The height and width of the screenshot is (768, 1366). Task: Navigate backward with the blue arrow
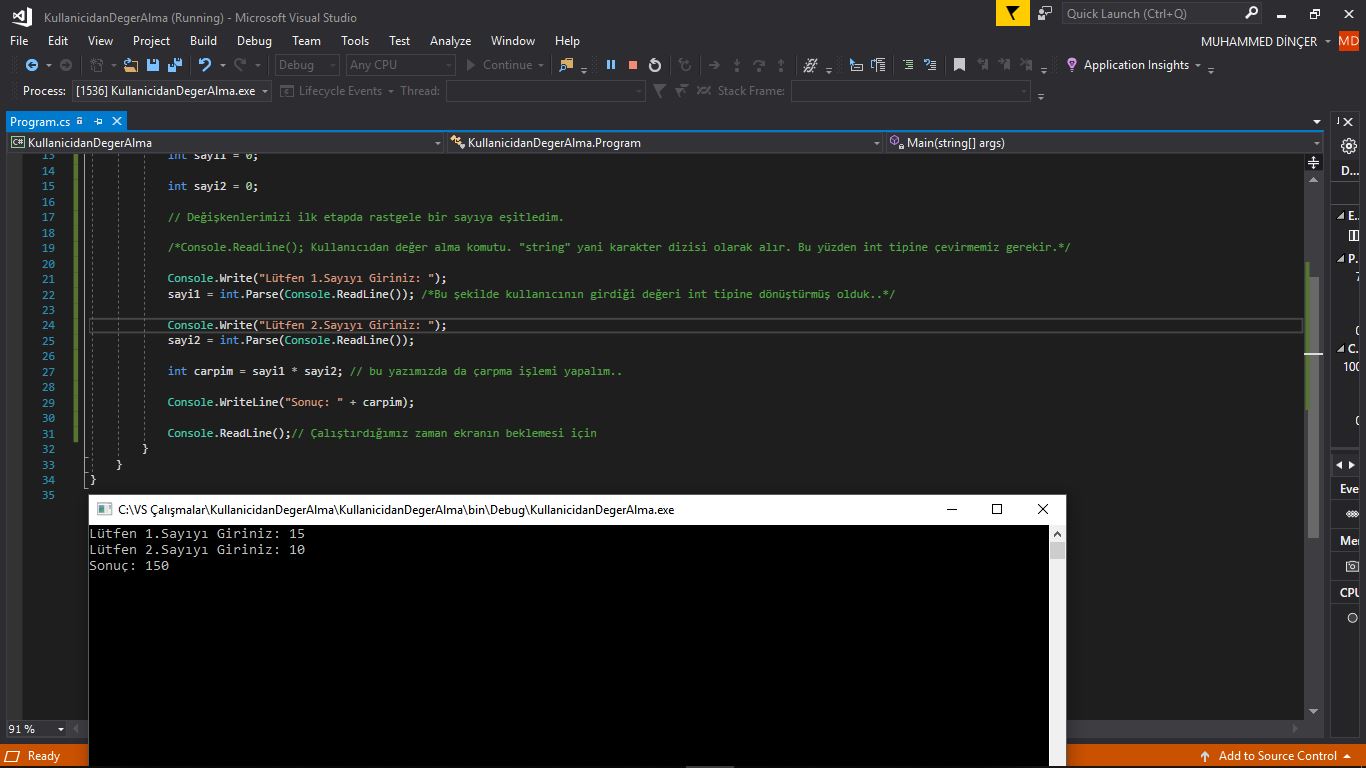coord(32,65)
